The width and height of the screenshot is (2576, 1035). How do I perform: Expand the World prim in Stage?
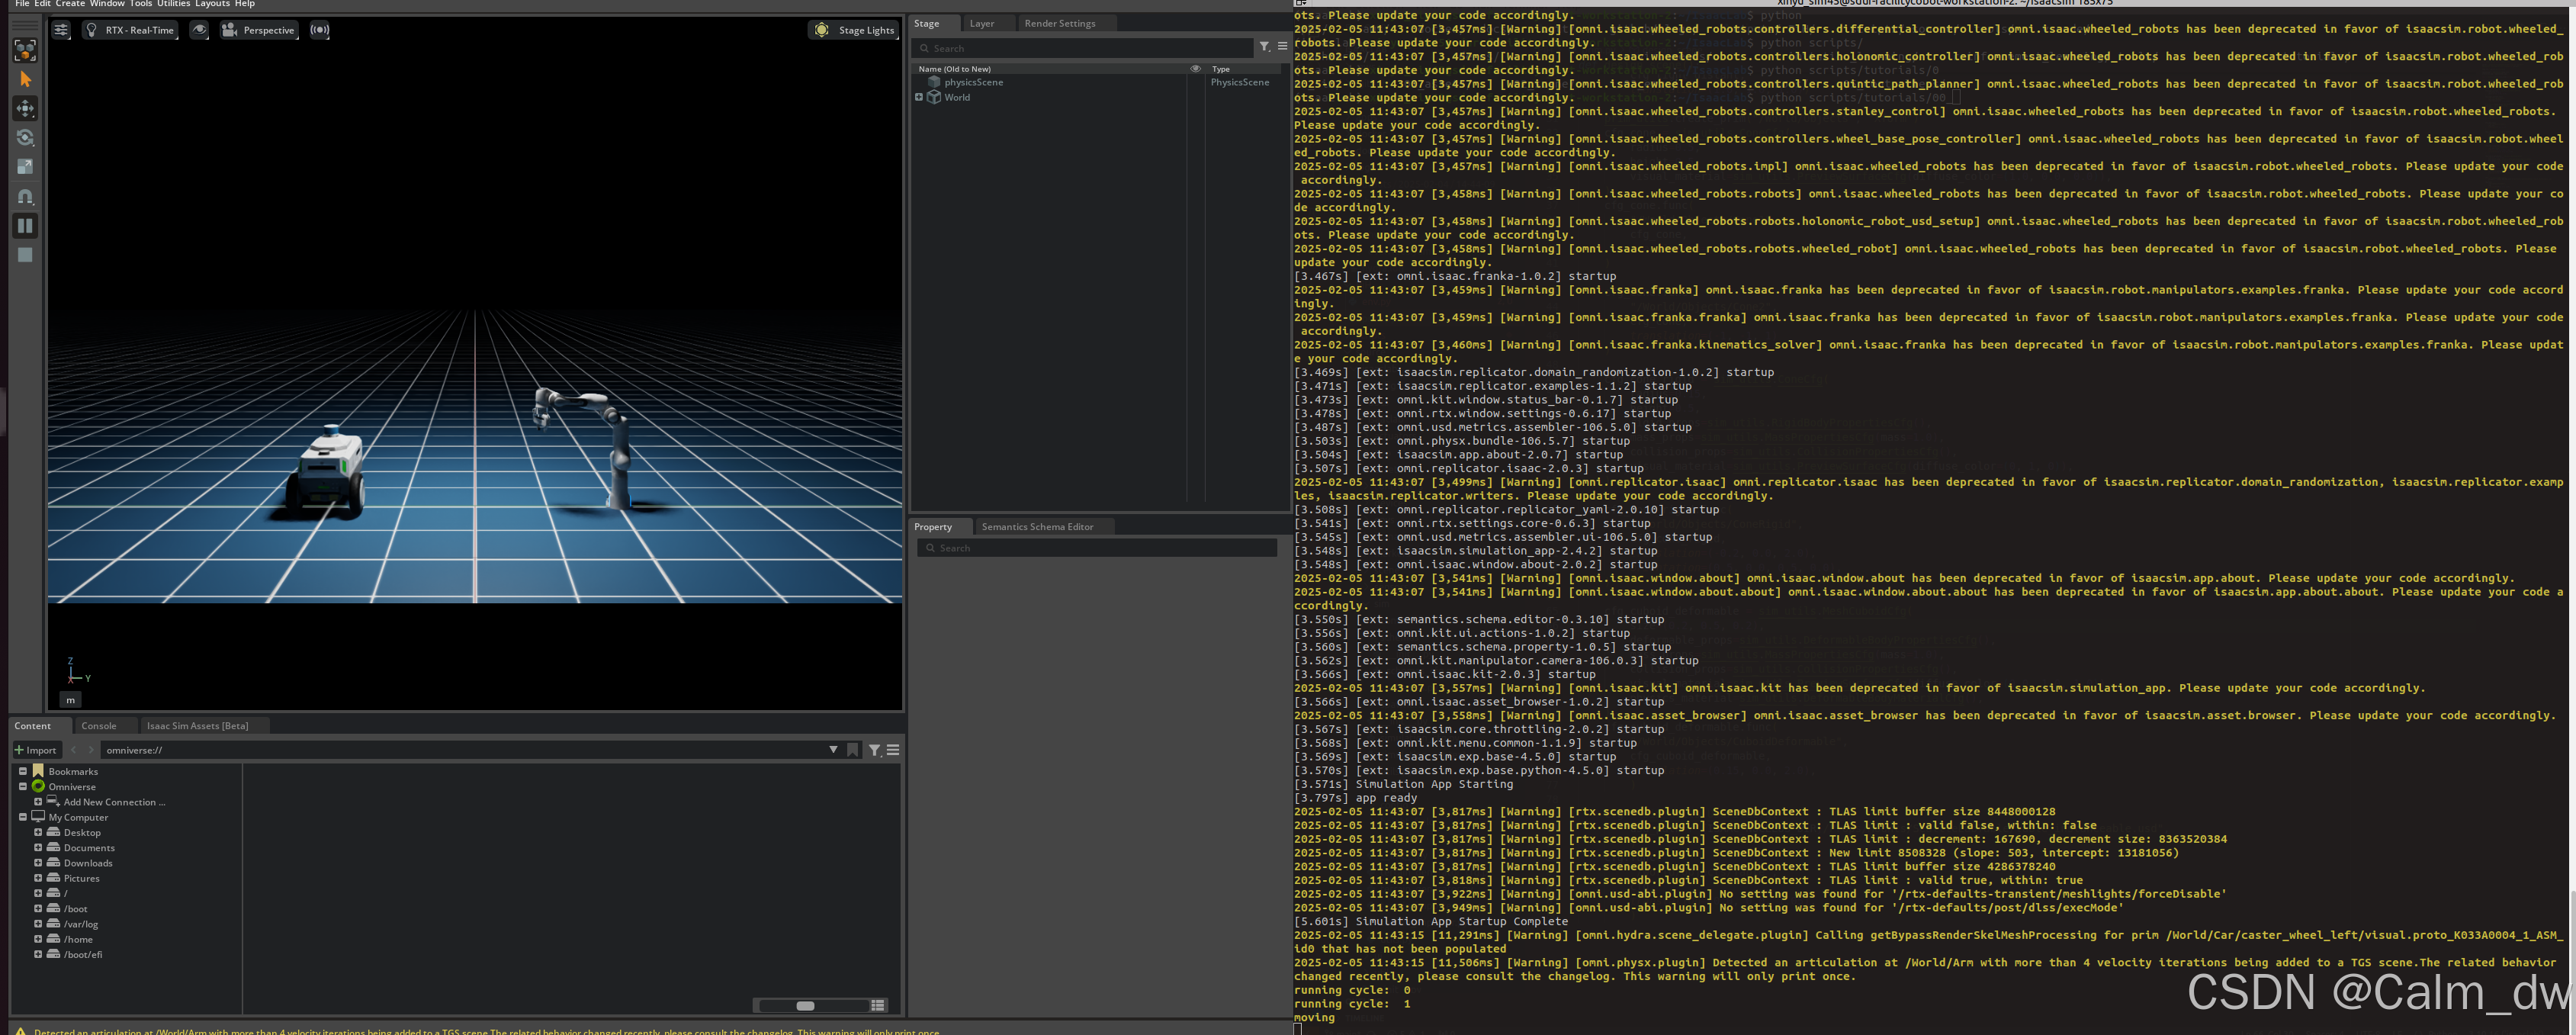click(x=919, y=97)
